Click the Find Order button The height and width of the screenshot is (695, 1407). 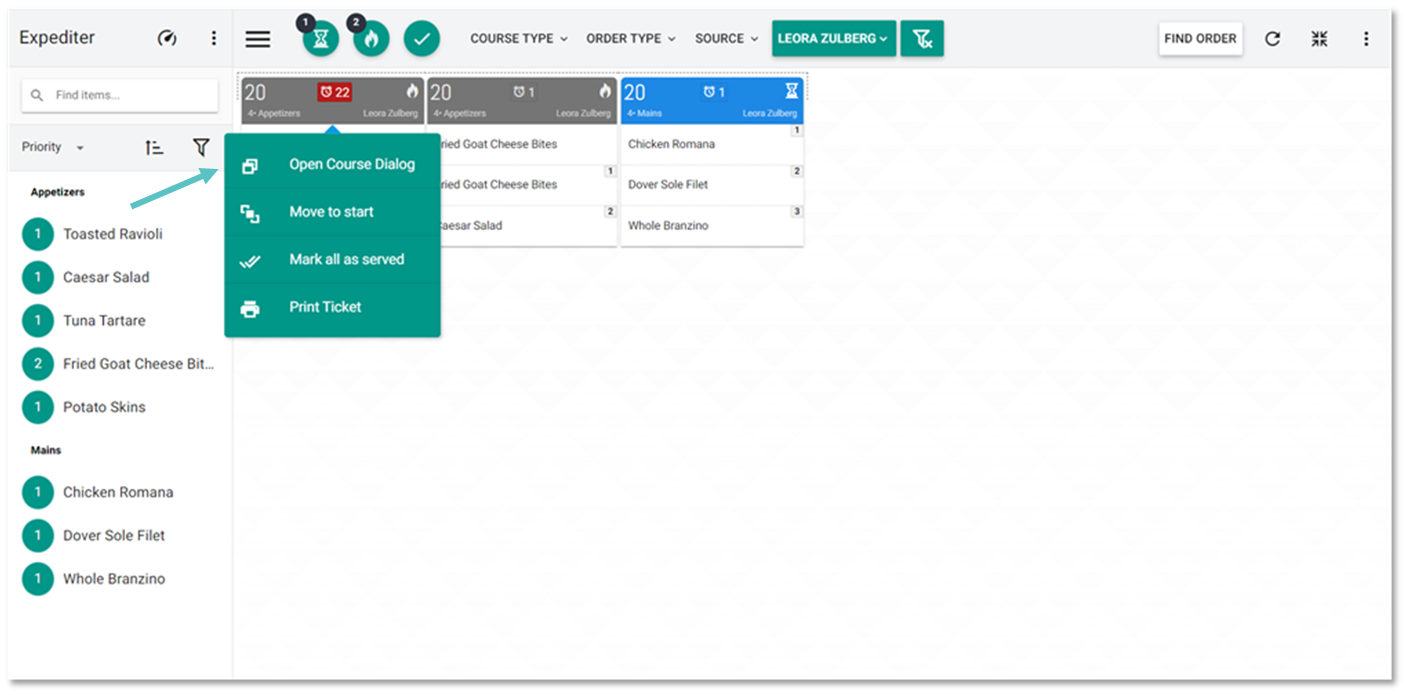[x=1201, y=39]
